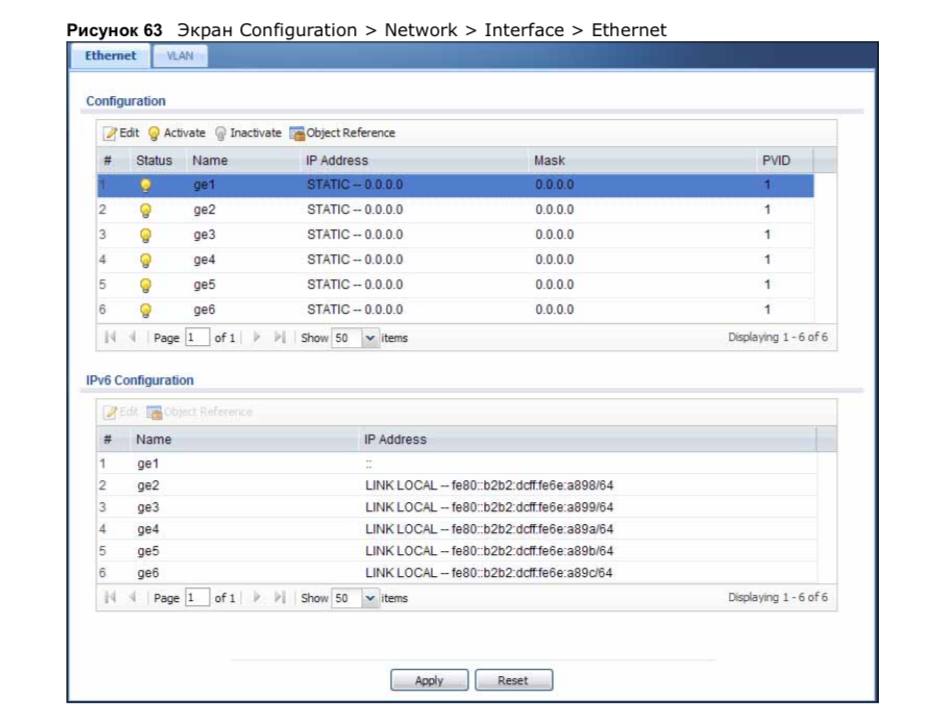The width and height of the screenshot is (937, 710).
Task: Click the Apply button
Action: click(429, 680)
